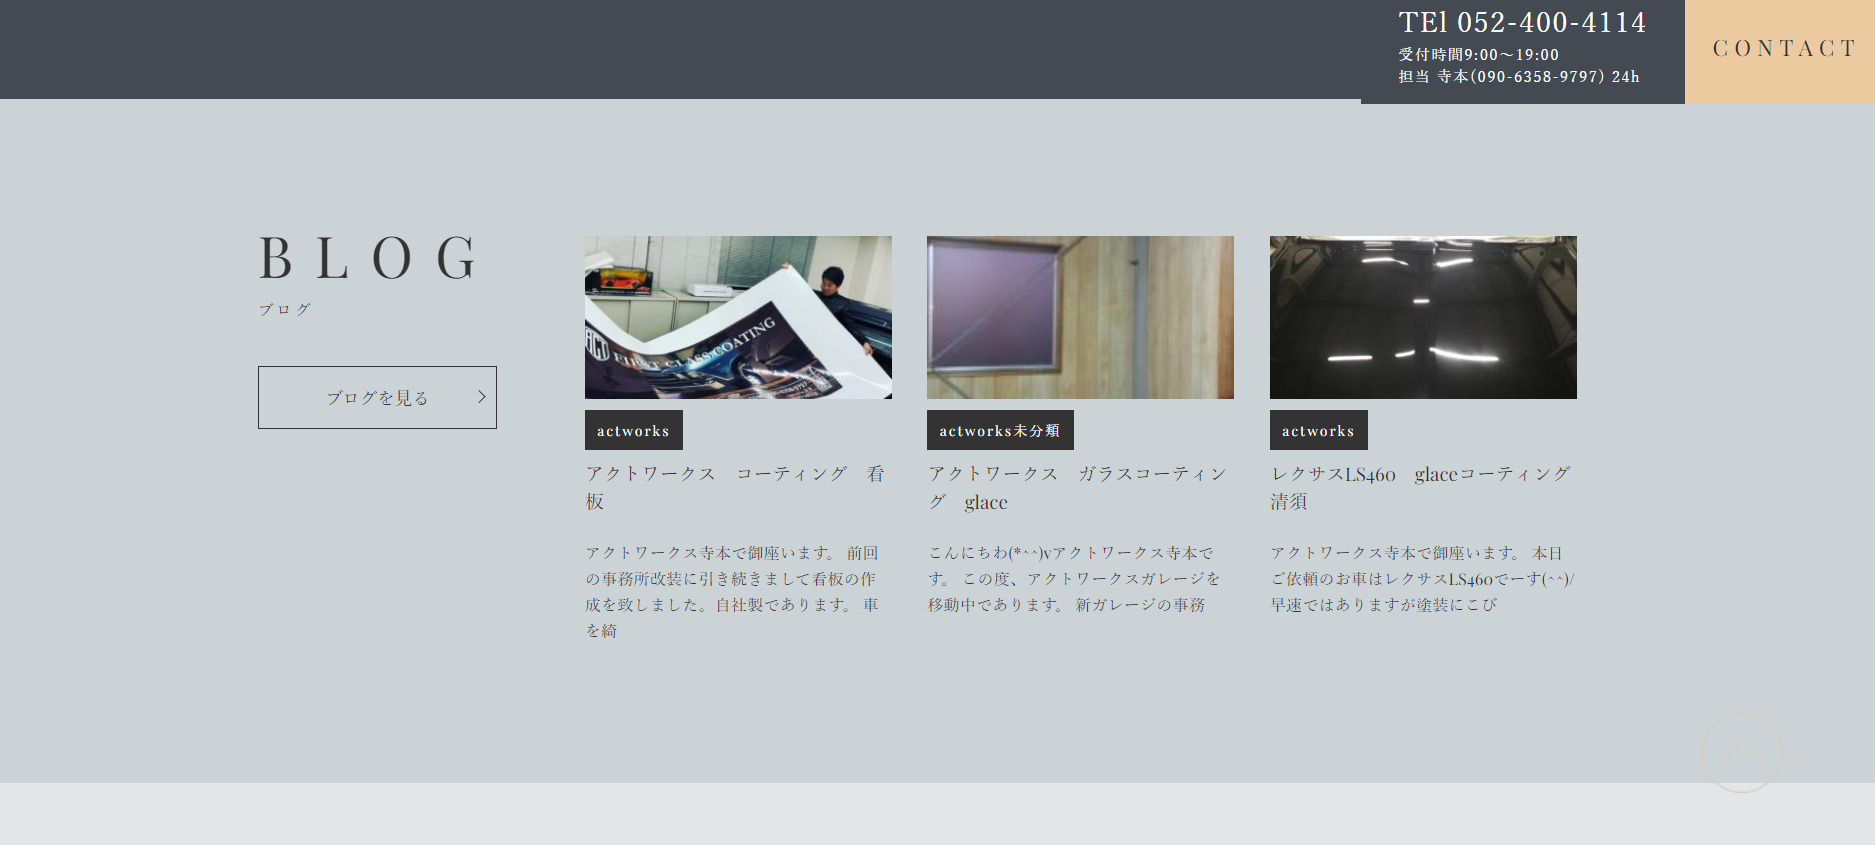Open post title アクトワークス ガラスコーティング glace
The image size is (1875, 845).
pyautogui.click(x=1077, y=487)
